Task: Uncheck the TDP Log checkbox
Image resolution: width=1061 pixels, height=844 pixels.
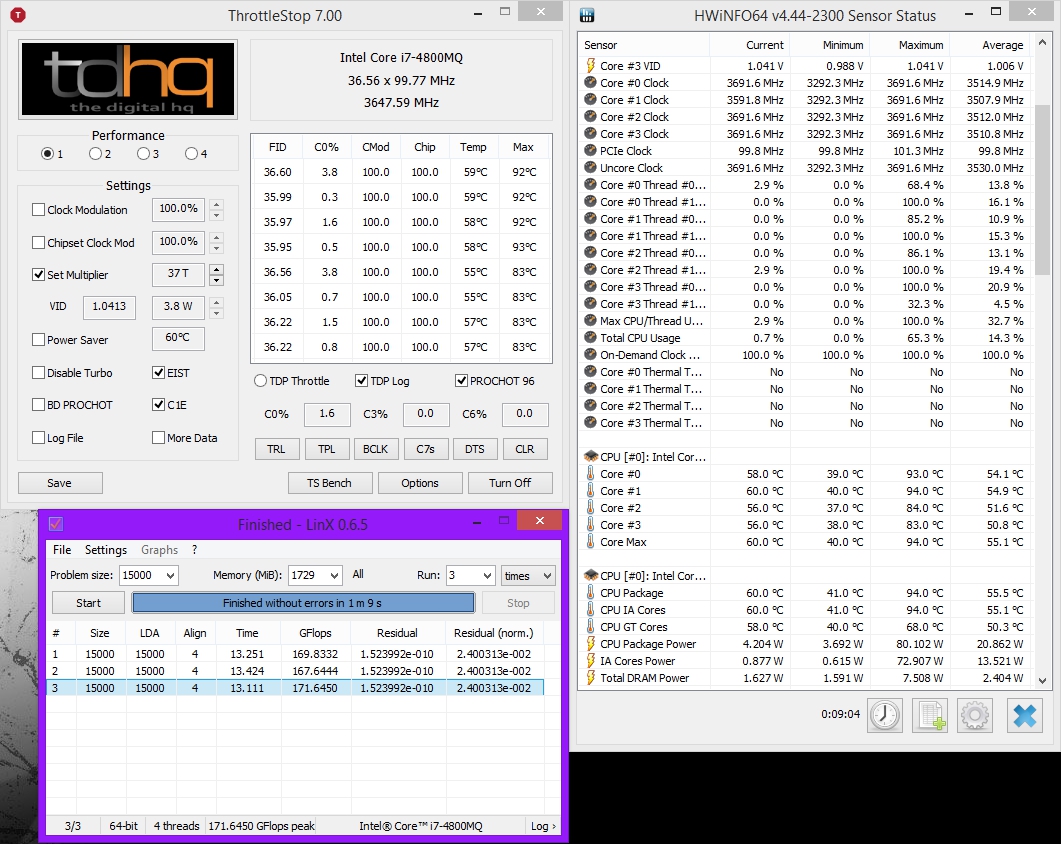Action: (x=361, y=380)
